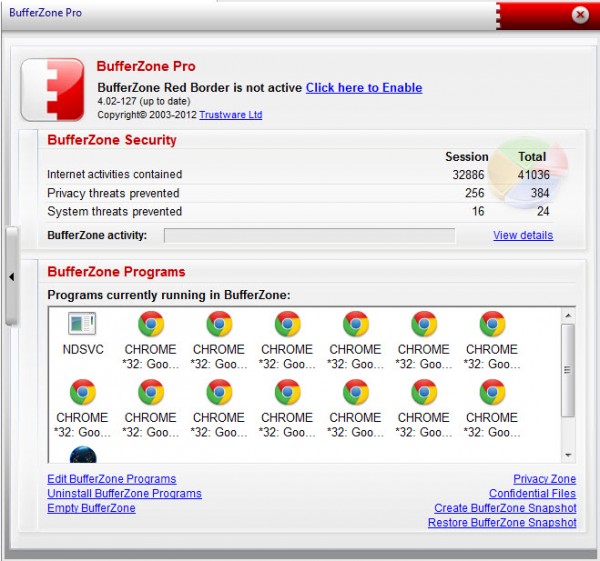
Task: Click Create BufferZone Snapshot link
Action: click(505, 508)
